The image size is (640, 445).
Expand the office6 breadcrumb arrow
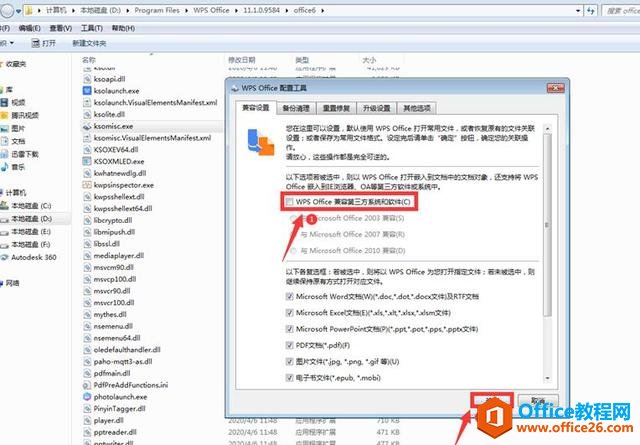pyautogui.click(x=322, y=11)
